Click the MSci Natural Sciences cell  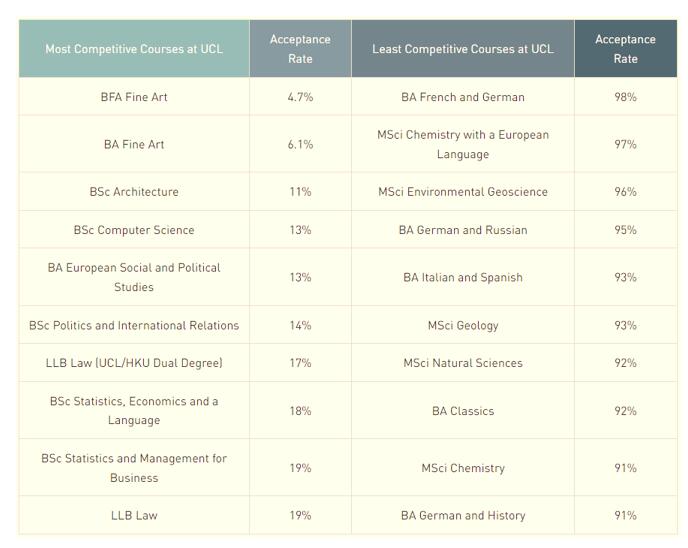pyautogui.click(x=462, y=363)
